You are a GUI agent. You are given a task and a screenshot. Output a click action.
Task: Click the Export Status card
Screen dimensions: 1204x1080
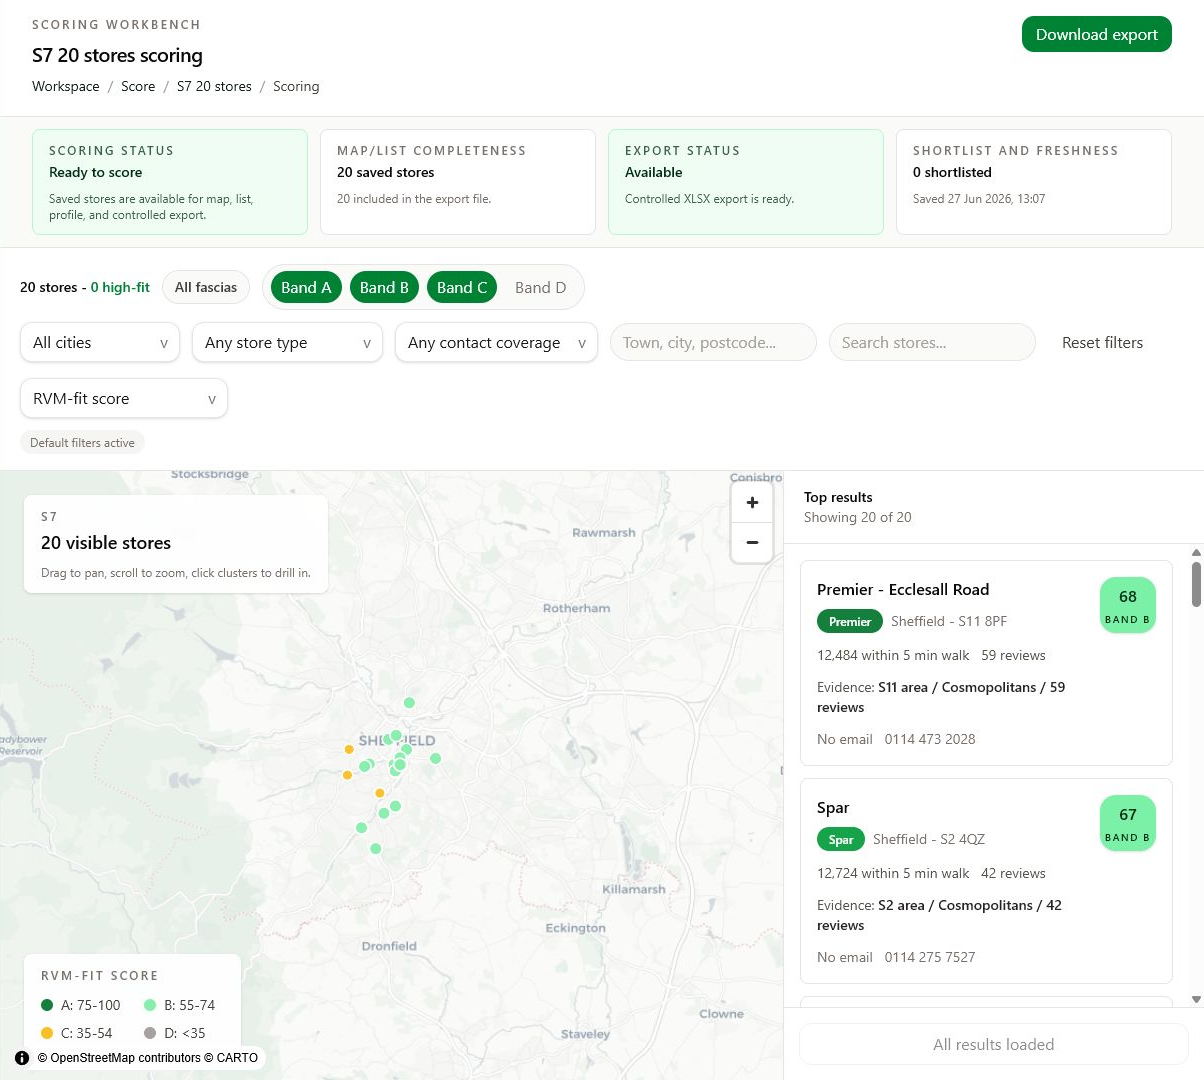tap(746, 182)
